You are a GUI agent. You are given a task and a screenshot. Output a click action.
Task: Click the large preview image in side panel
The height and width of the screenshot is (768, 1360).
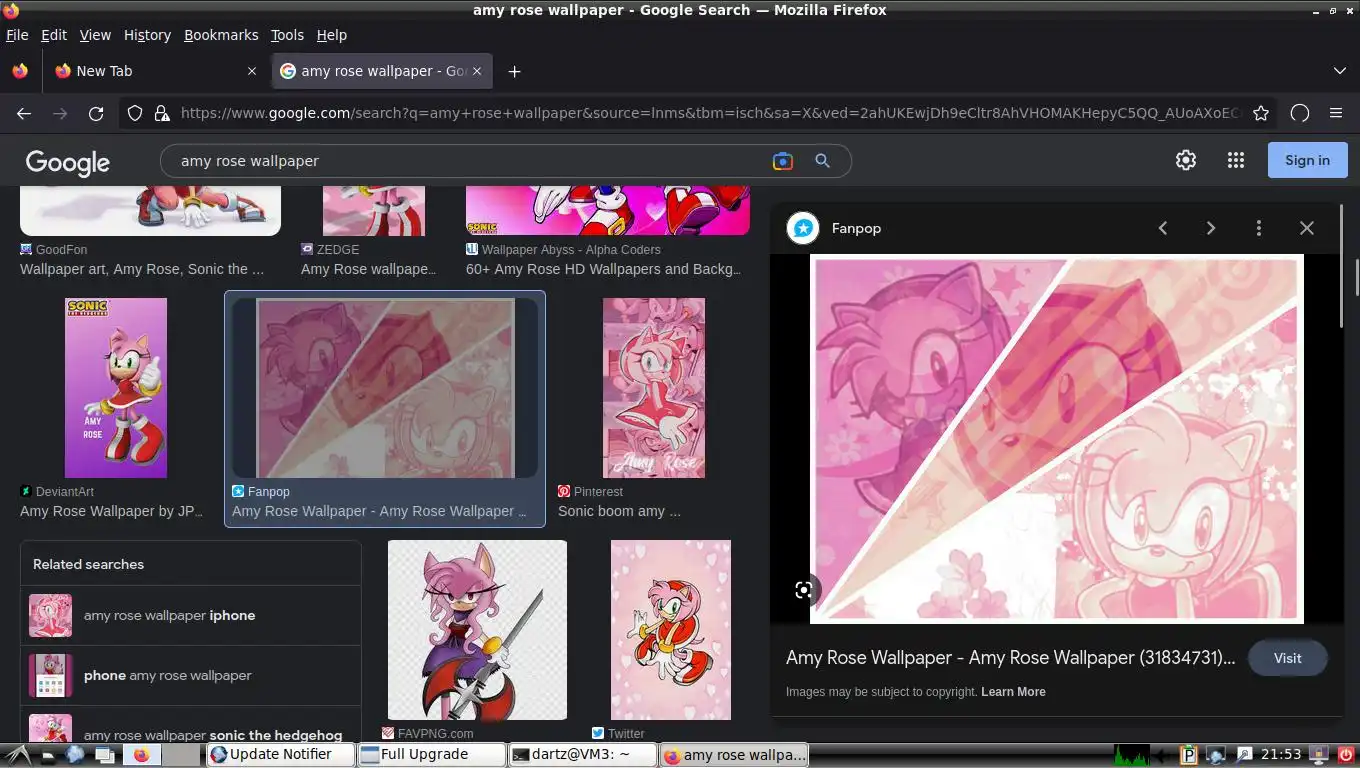[1057, 439]
